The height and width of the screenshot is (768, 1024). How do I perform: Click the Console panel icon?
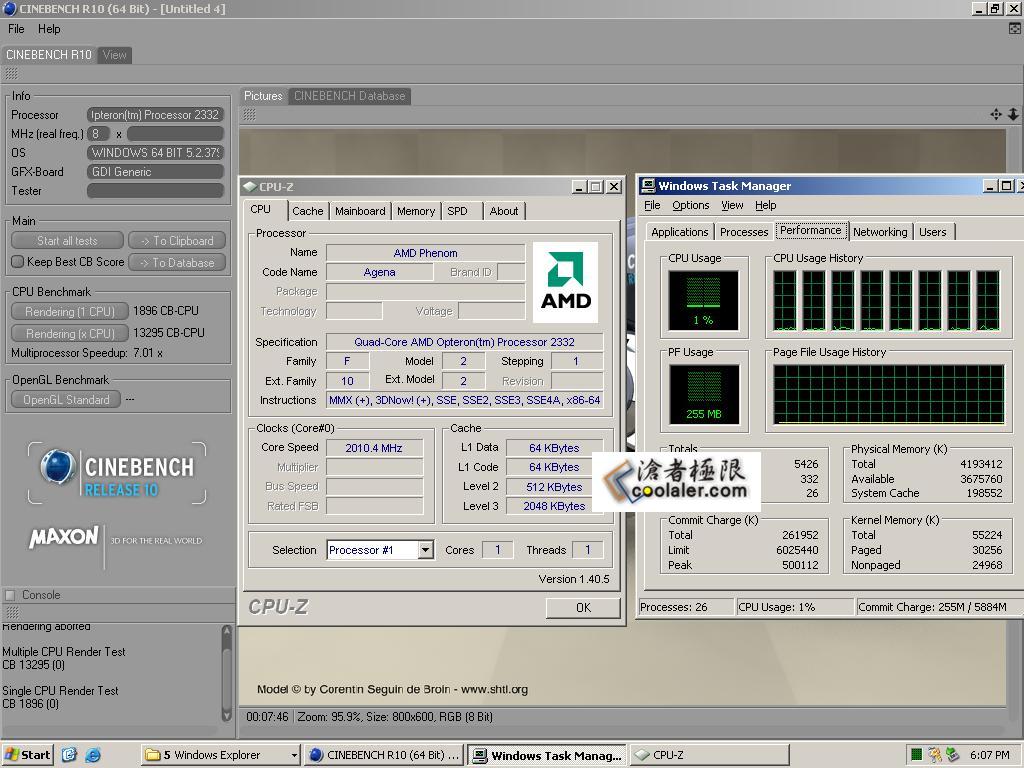point(10,595)
